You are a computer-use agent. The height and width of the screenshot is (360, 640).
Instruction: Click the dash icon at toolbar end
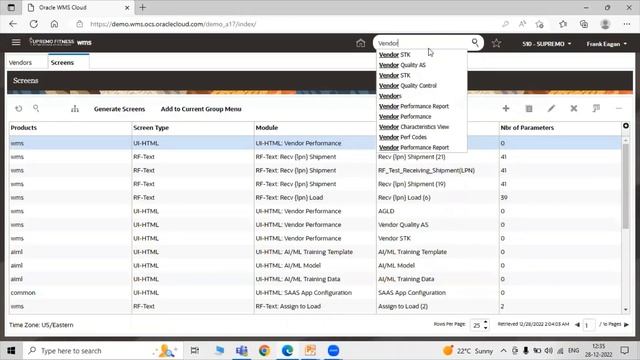[x=619, y=109]
